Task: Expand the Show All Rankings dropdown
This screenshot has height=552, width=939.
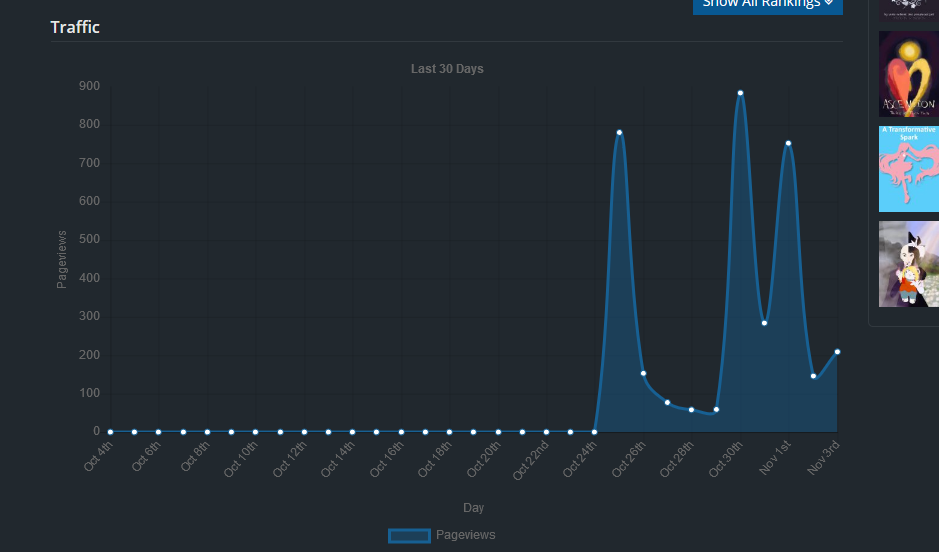Action: (767, 5)
